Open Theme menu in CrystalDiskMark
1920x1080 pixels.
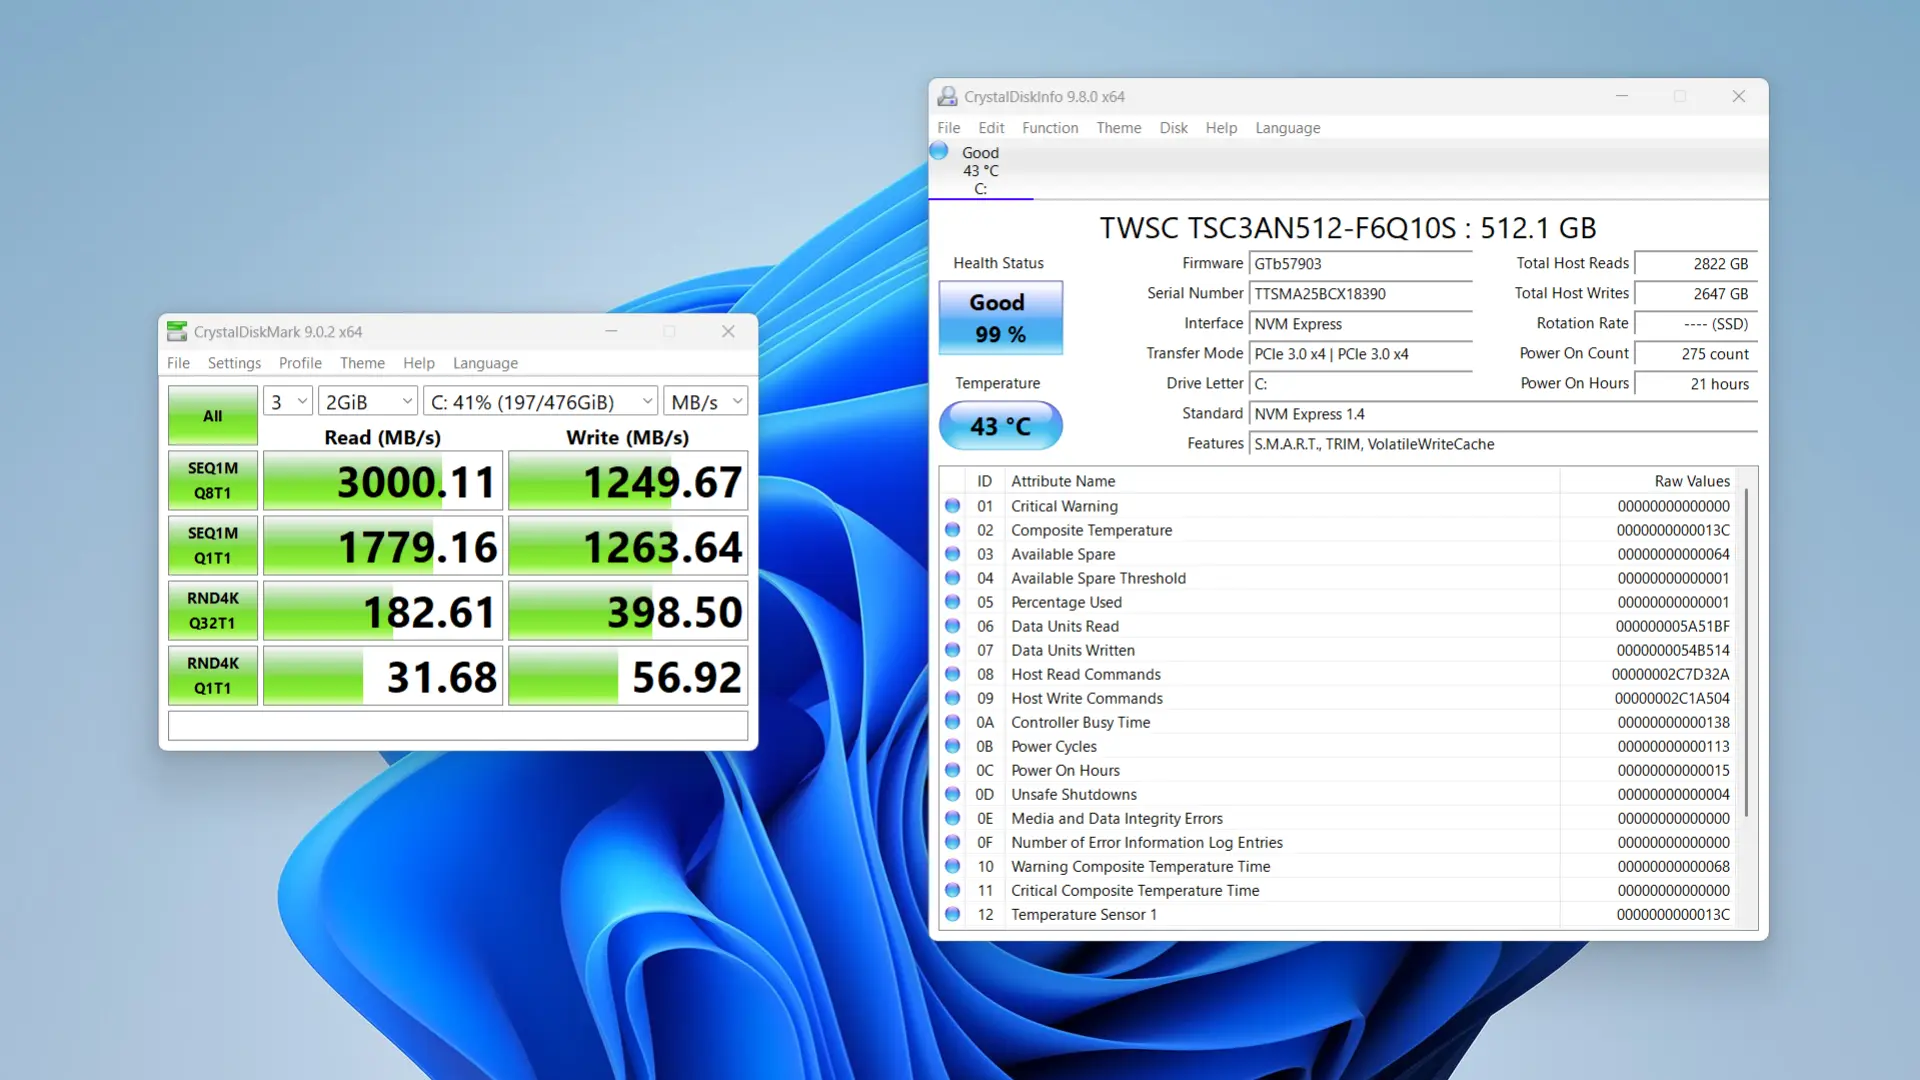click(362, 363)
